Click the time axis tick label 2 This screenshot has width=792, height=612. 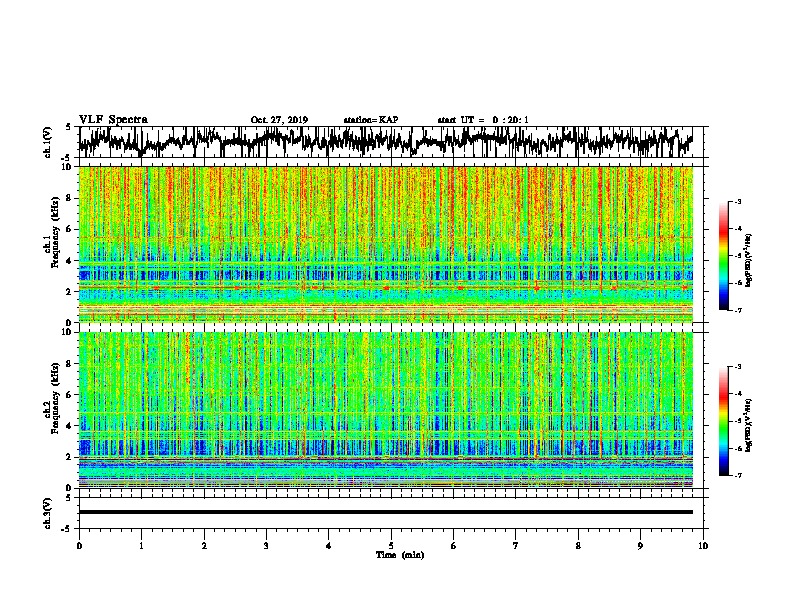[x=204, y=546]
